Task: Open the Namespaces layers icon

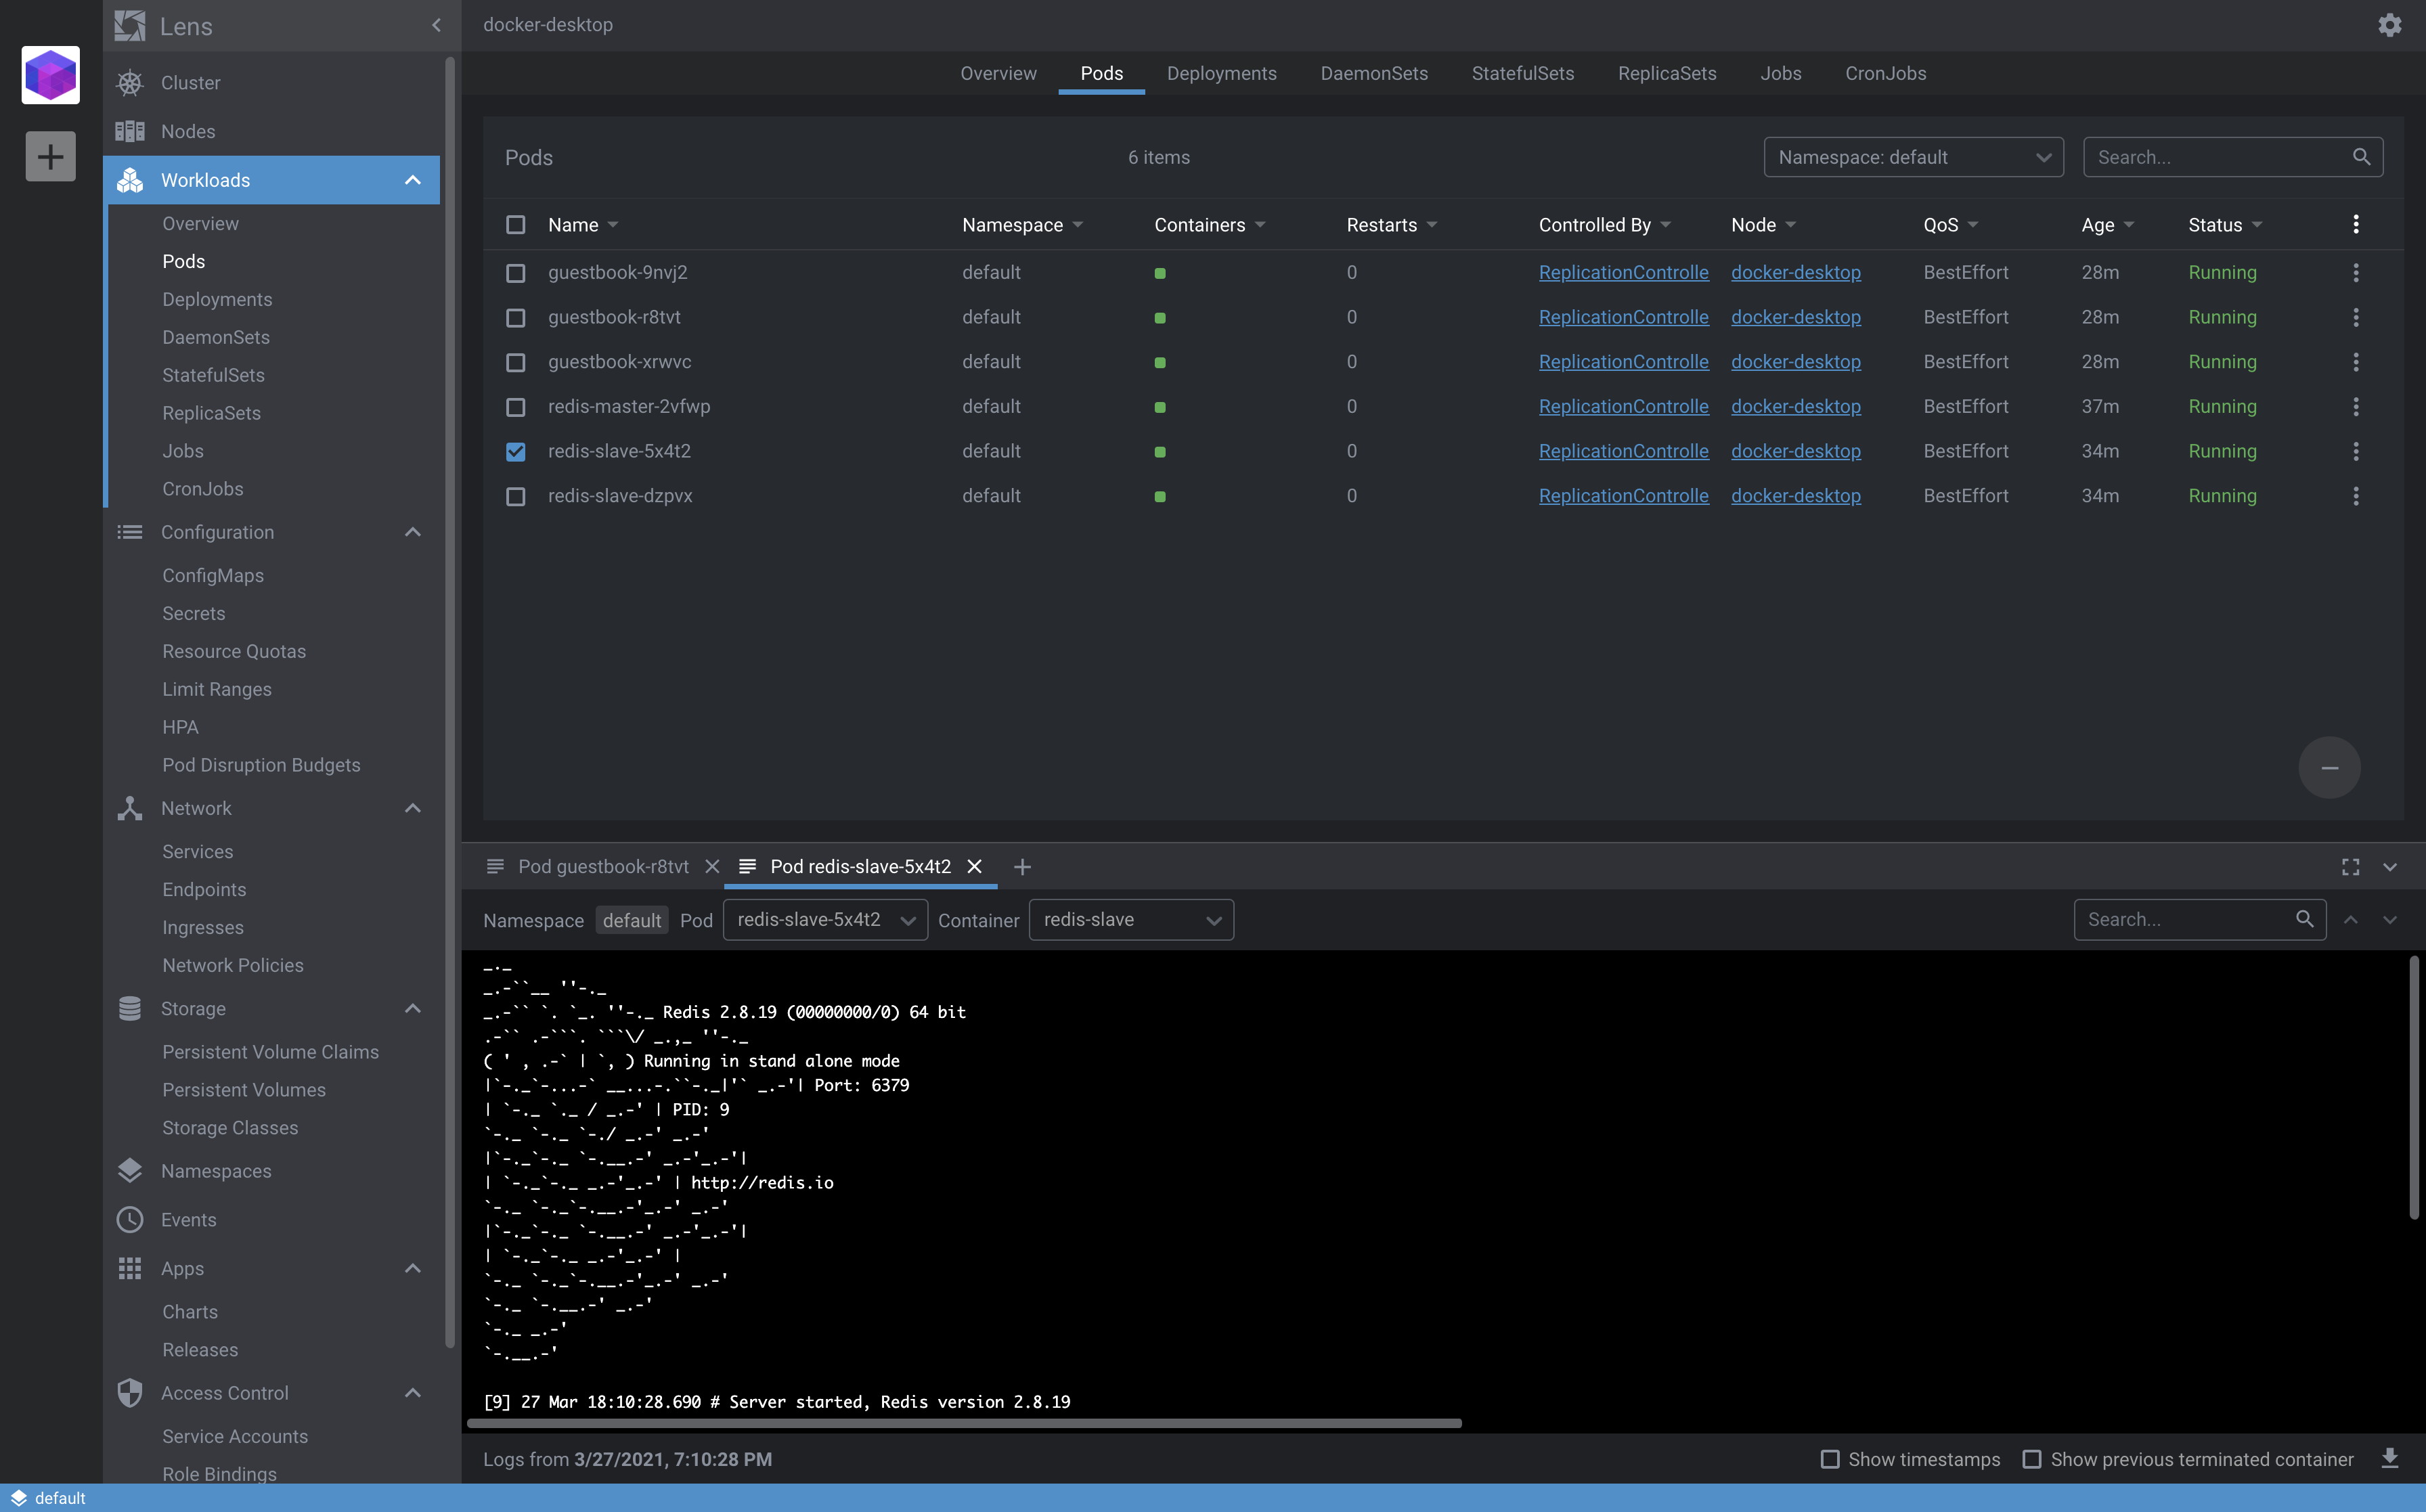Action: point(130,1171)
